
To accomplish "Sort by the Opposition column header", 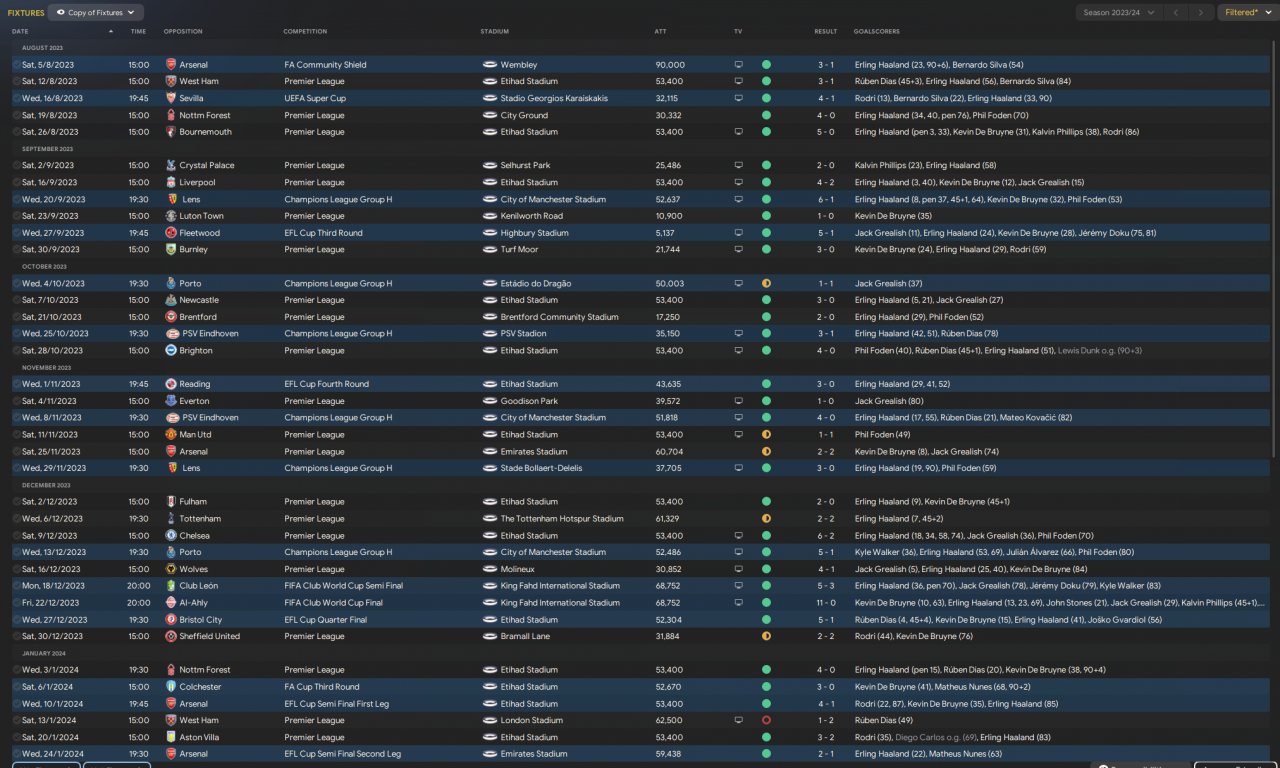I will tap(183, 31).
